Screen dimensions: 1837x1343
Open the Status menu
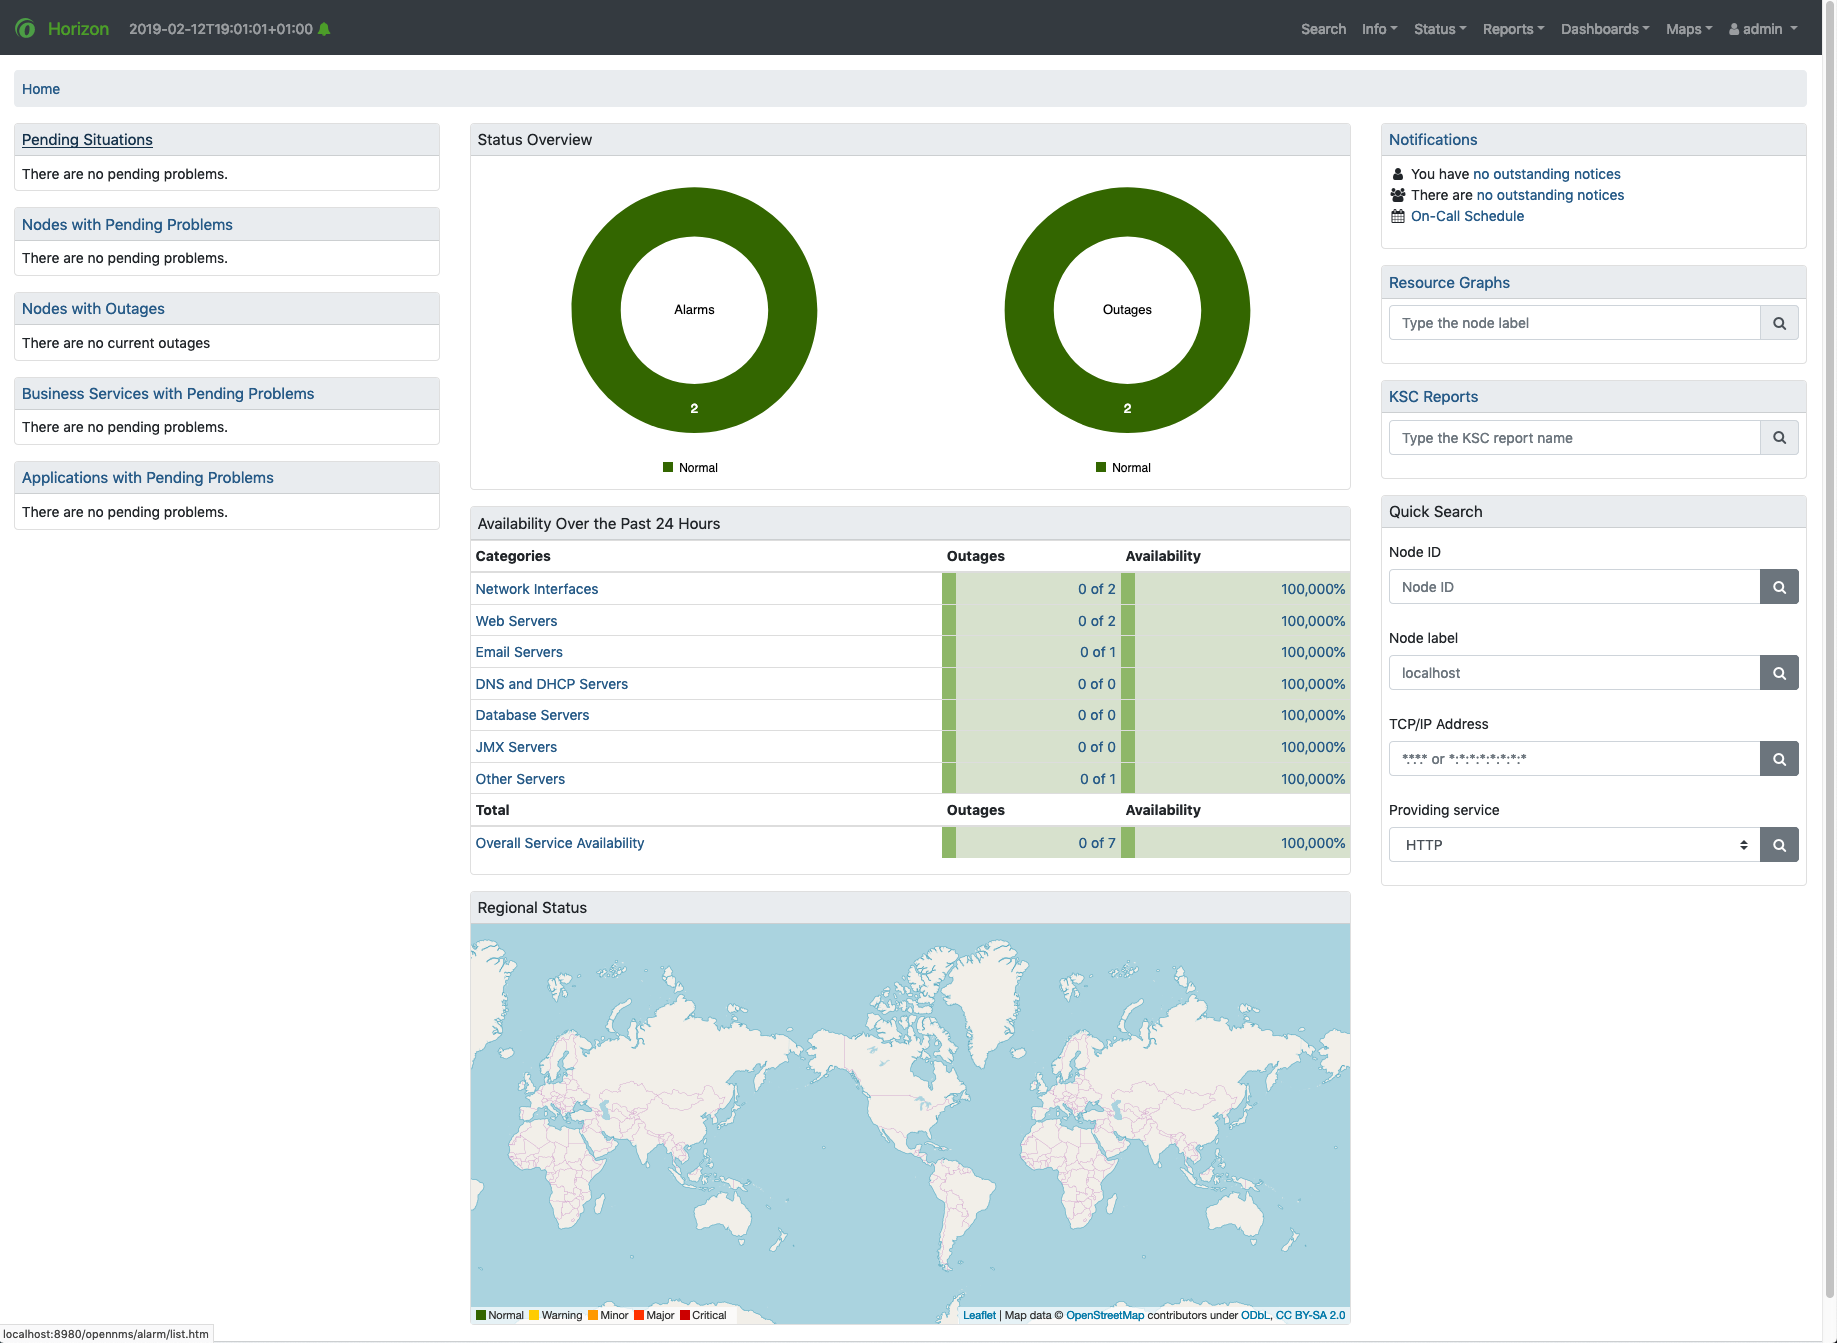(x=1439, y=28)
